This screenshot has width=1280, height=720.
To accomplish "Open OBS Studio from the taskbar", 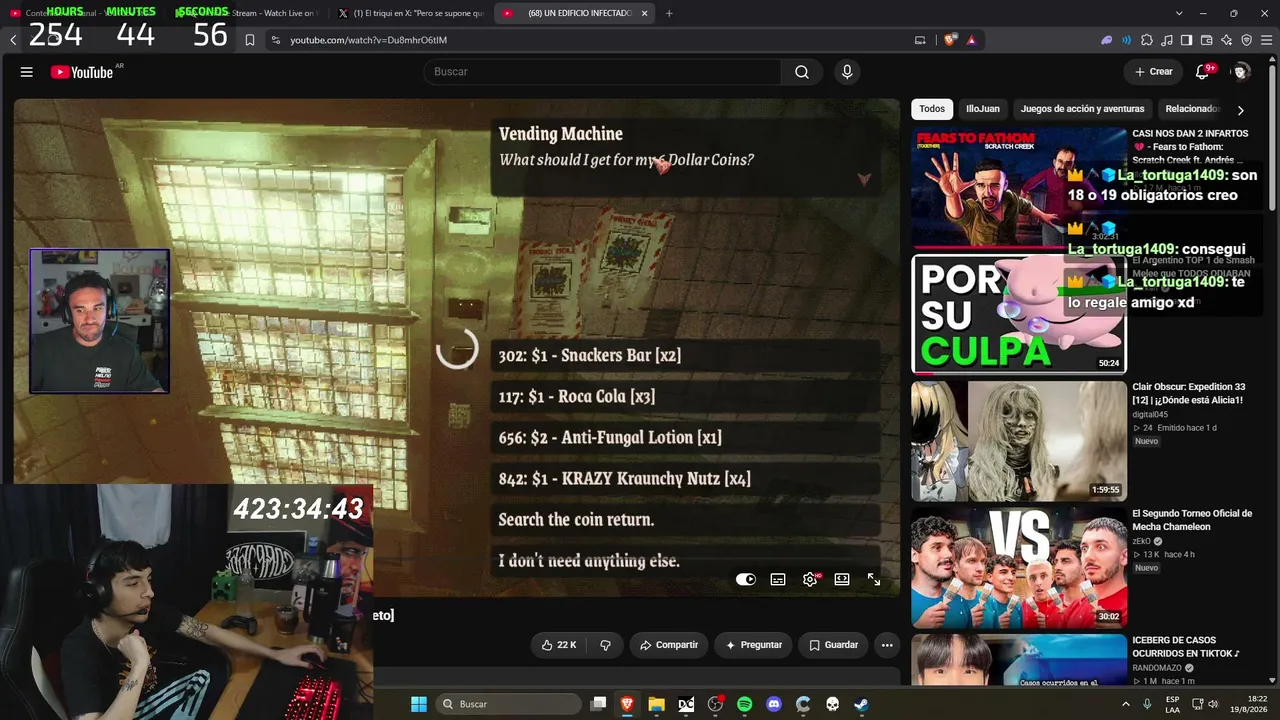I will click(715, 704).
